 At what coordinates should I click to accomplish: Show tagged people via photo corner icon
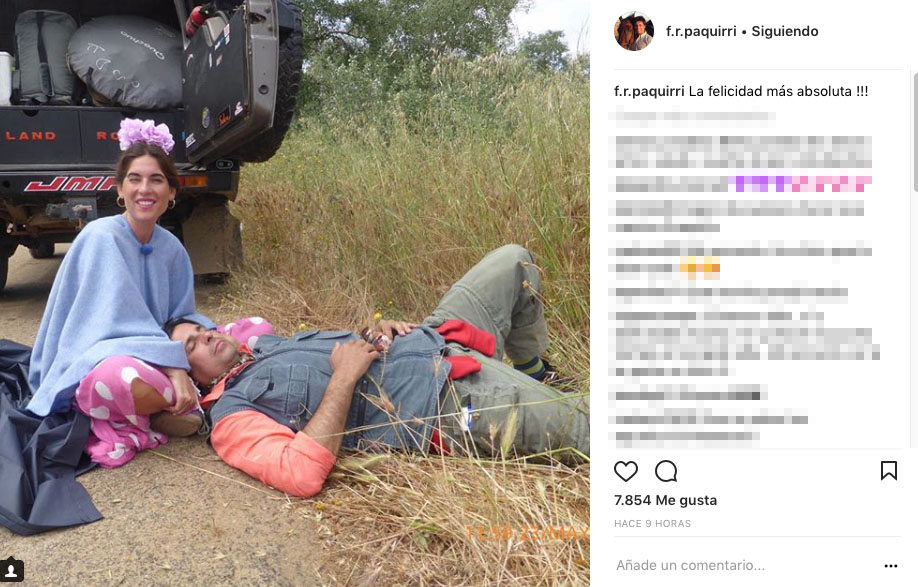coord(12,570)
